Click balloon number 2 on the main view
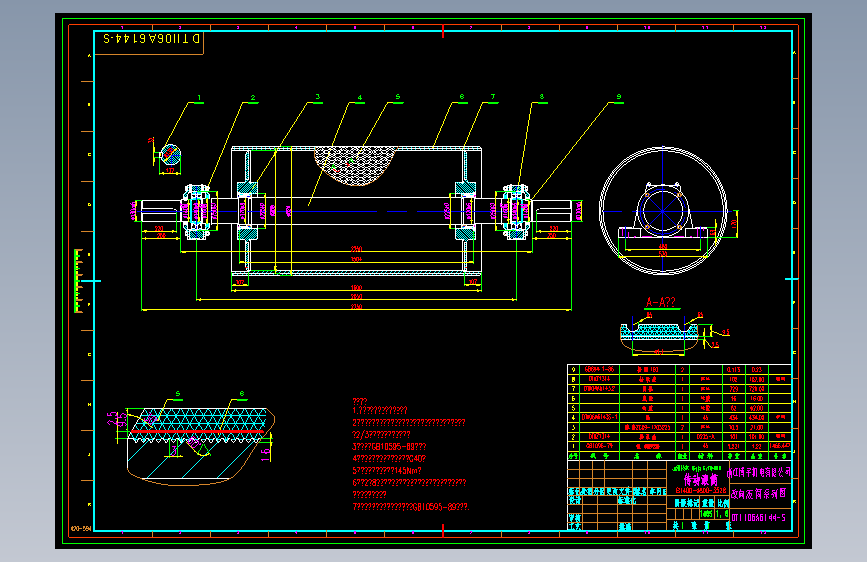Image resolution: width=867 pixels, height=562 pixels. click(x=253, y=98)
